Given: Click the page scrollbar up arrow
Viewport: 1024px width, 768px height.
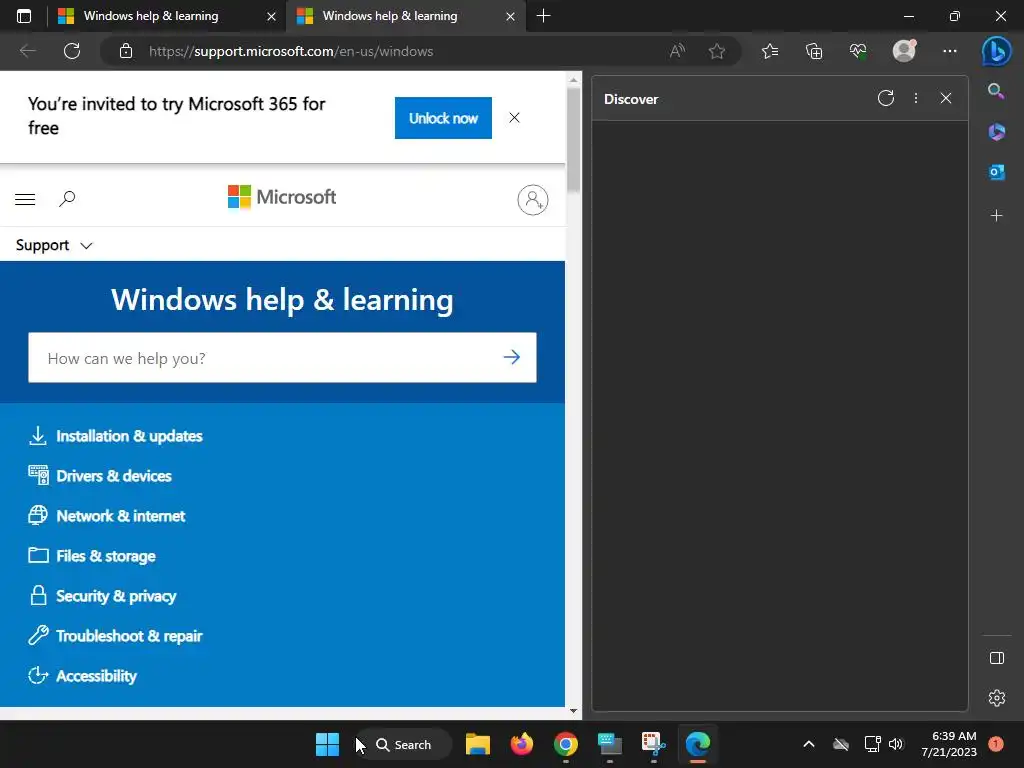Looking at the screenshot, I should click(x=573, y=80).
